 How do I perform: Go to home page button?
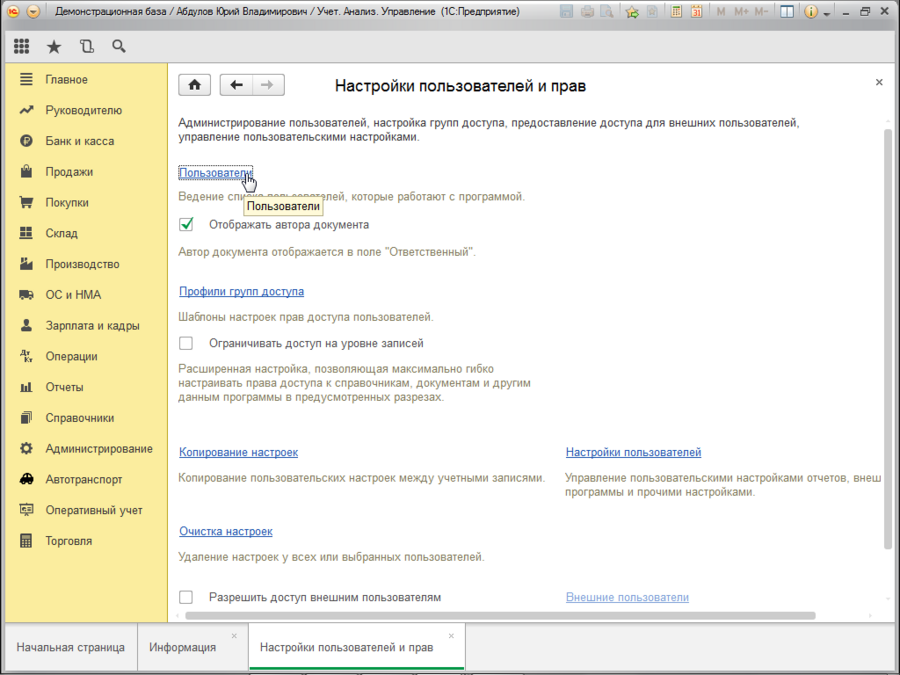pyautogui.click(x=194, y=85)
